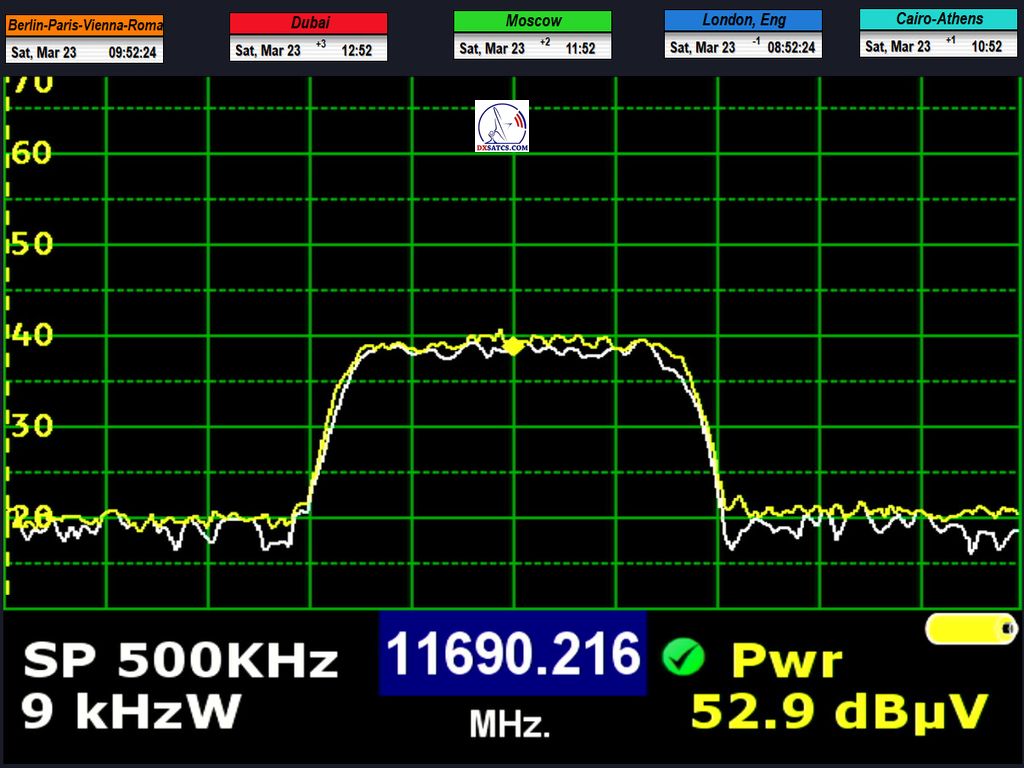Select the Berlin-Paris-Vienna-Roma clock header
This screenshot has width=1024, height=768.
click(85, 24)
